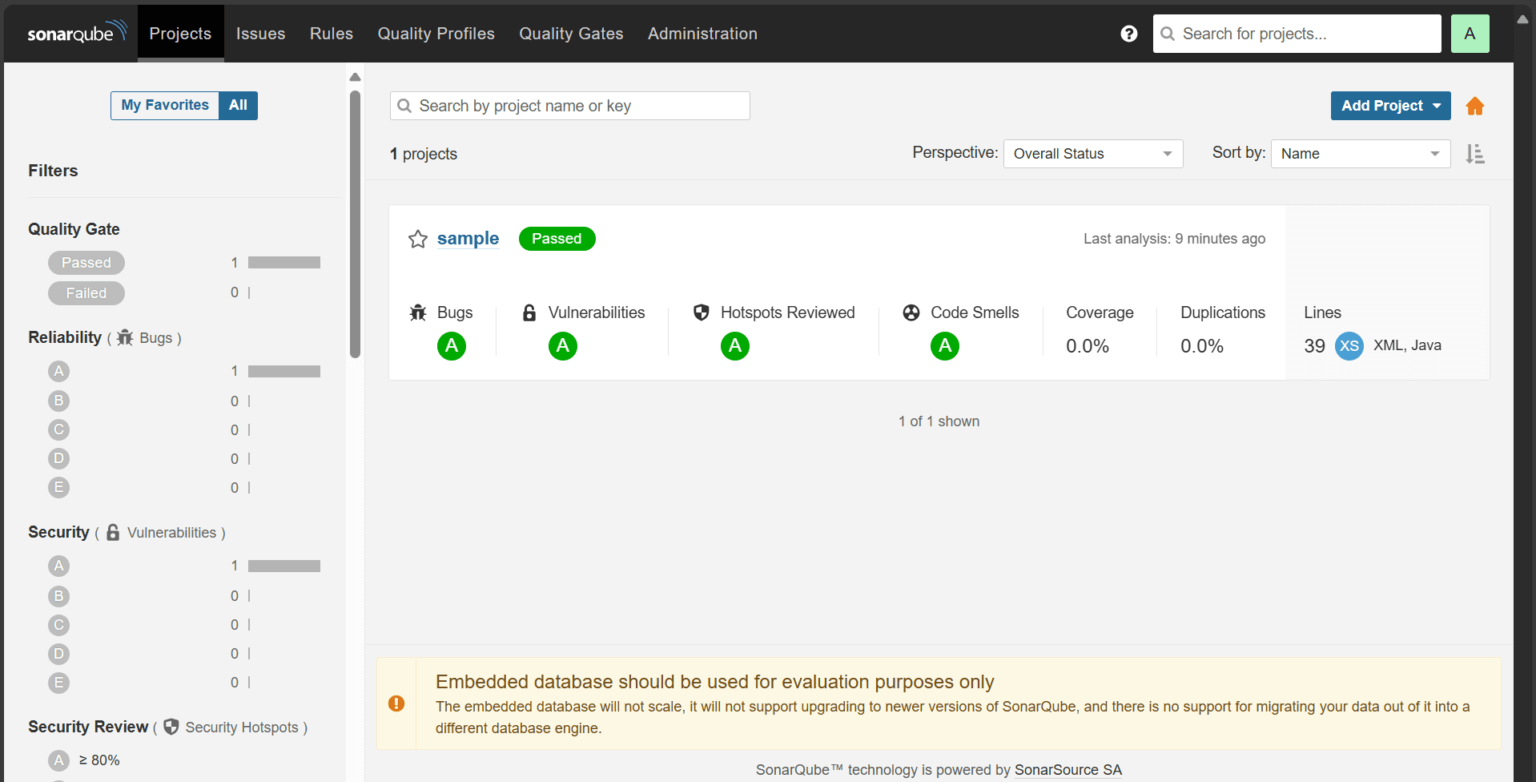The width and height of the screenshot is (1536, 782).
Task: Star the sample project as favorite
Action: point(417,238)
